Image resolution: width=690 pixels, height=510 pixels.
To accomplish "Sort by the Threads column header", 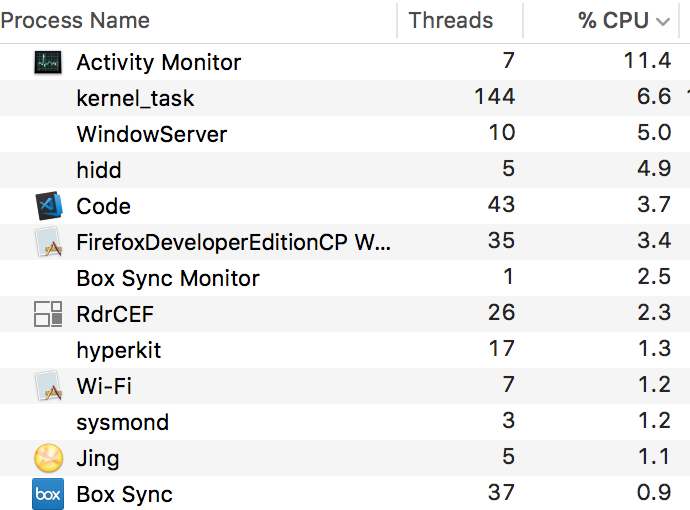I will (451, 20).
